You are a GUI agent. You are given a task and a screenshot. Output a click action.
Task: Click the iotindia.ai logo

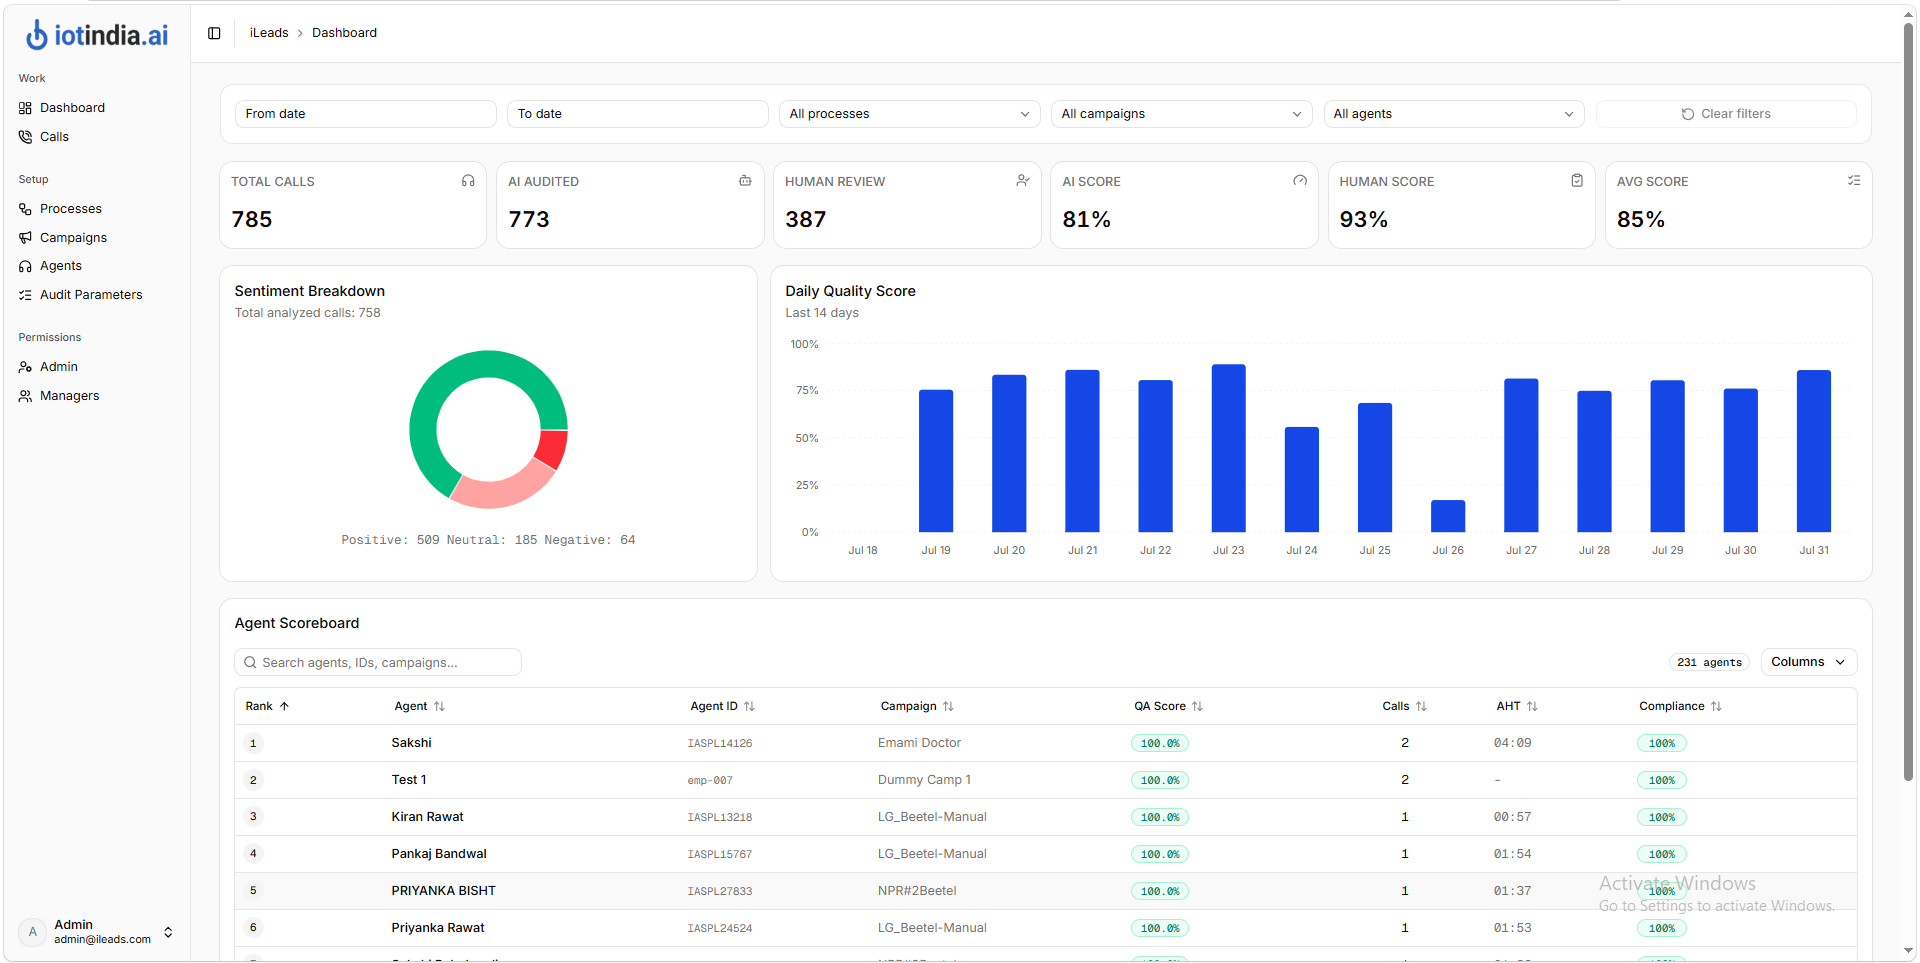[x=97, y=35]
